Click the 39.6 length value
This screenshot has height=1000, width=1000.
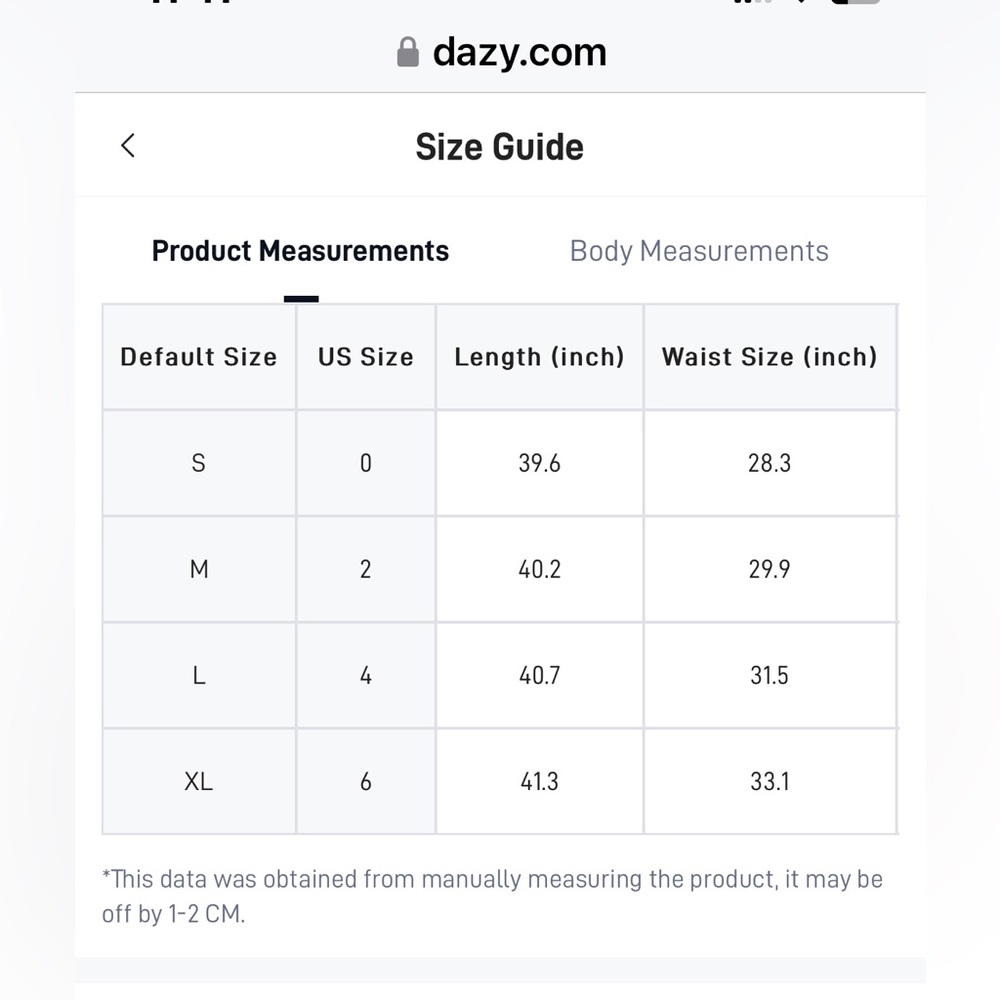540,463
